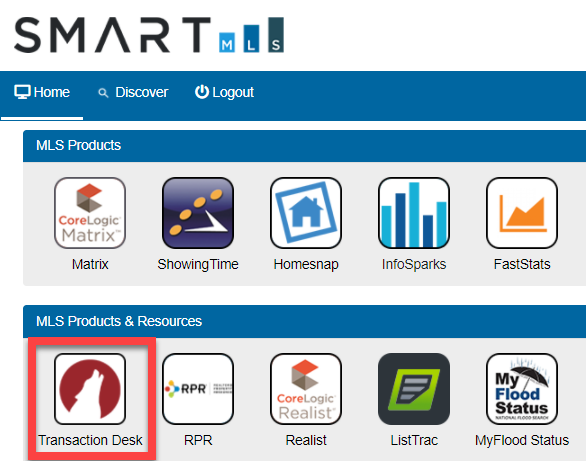Click the ShowingTime text label

(x=198, y=264)
